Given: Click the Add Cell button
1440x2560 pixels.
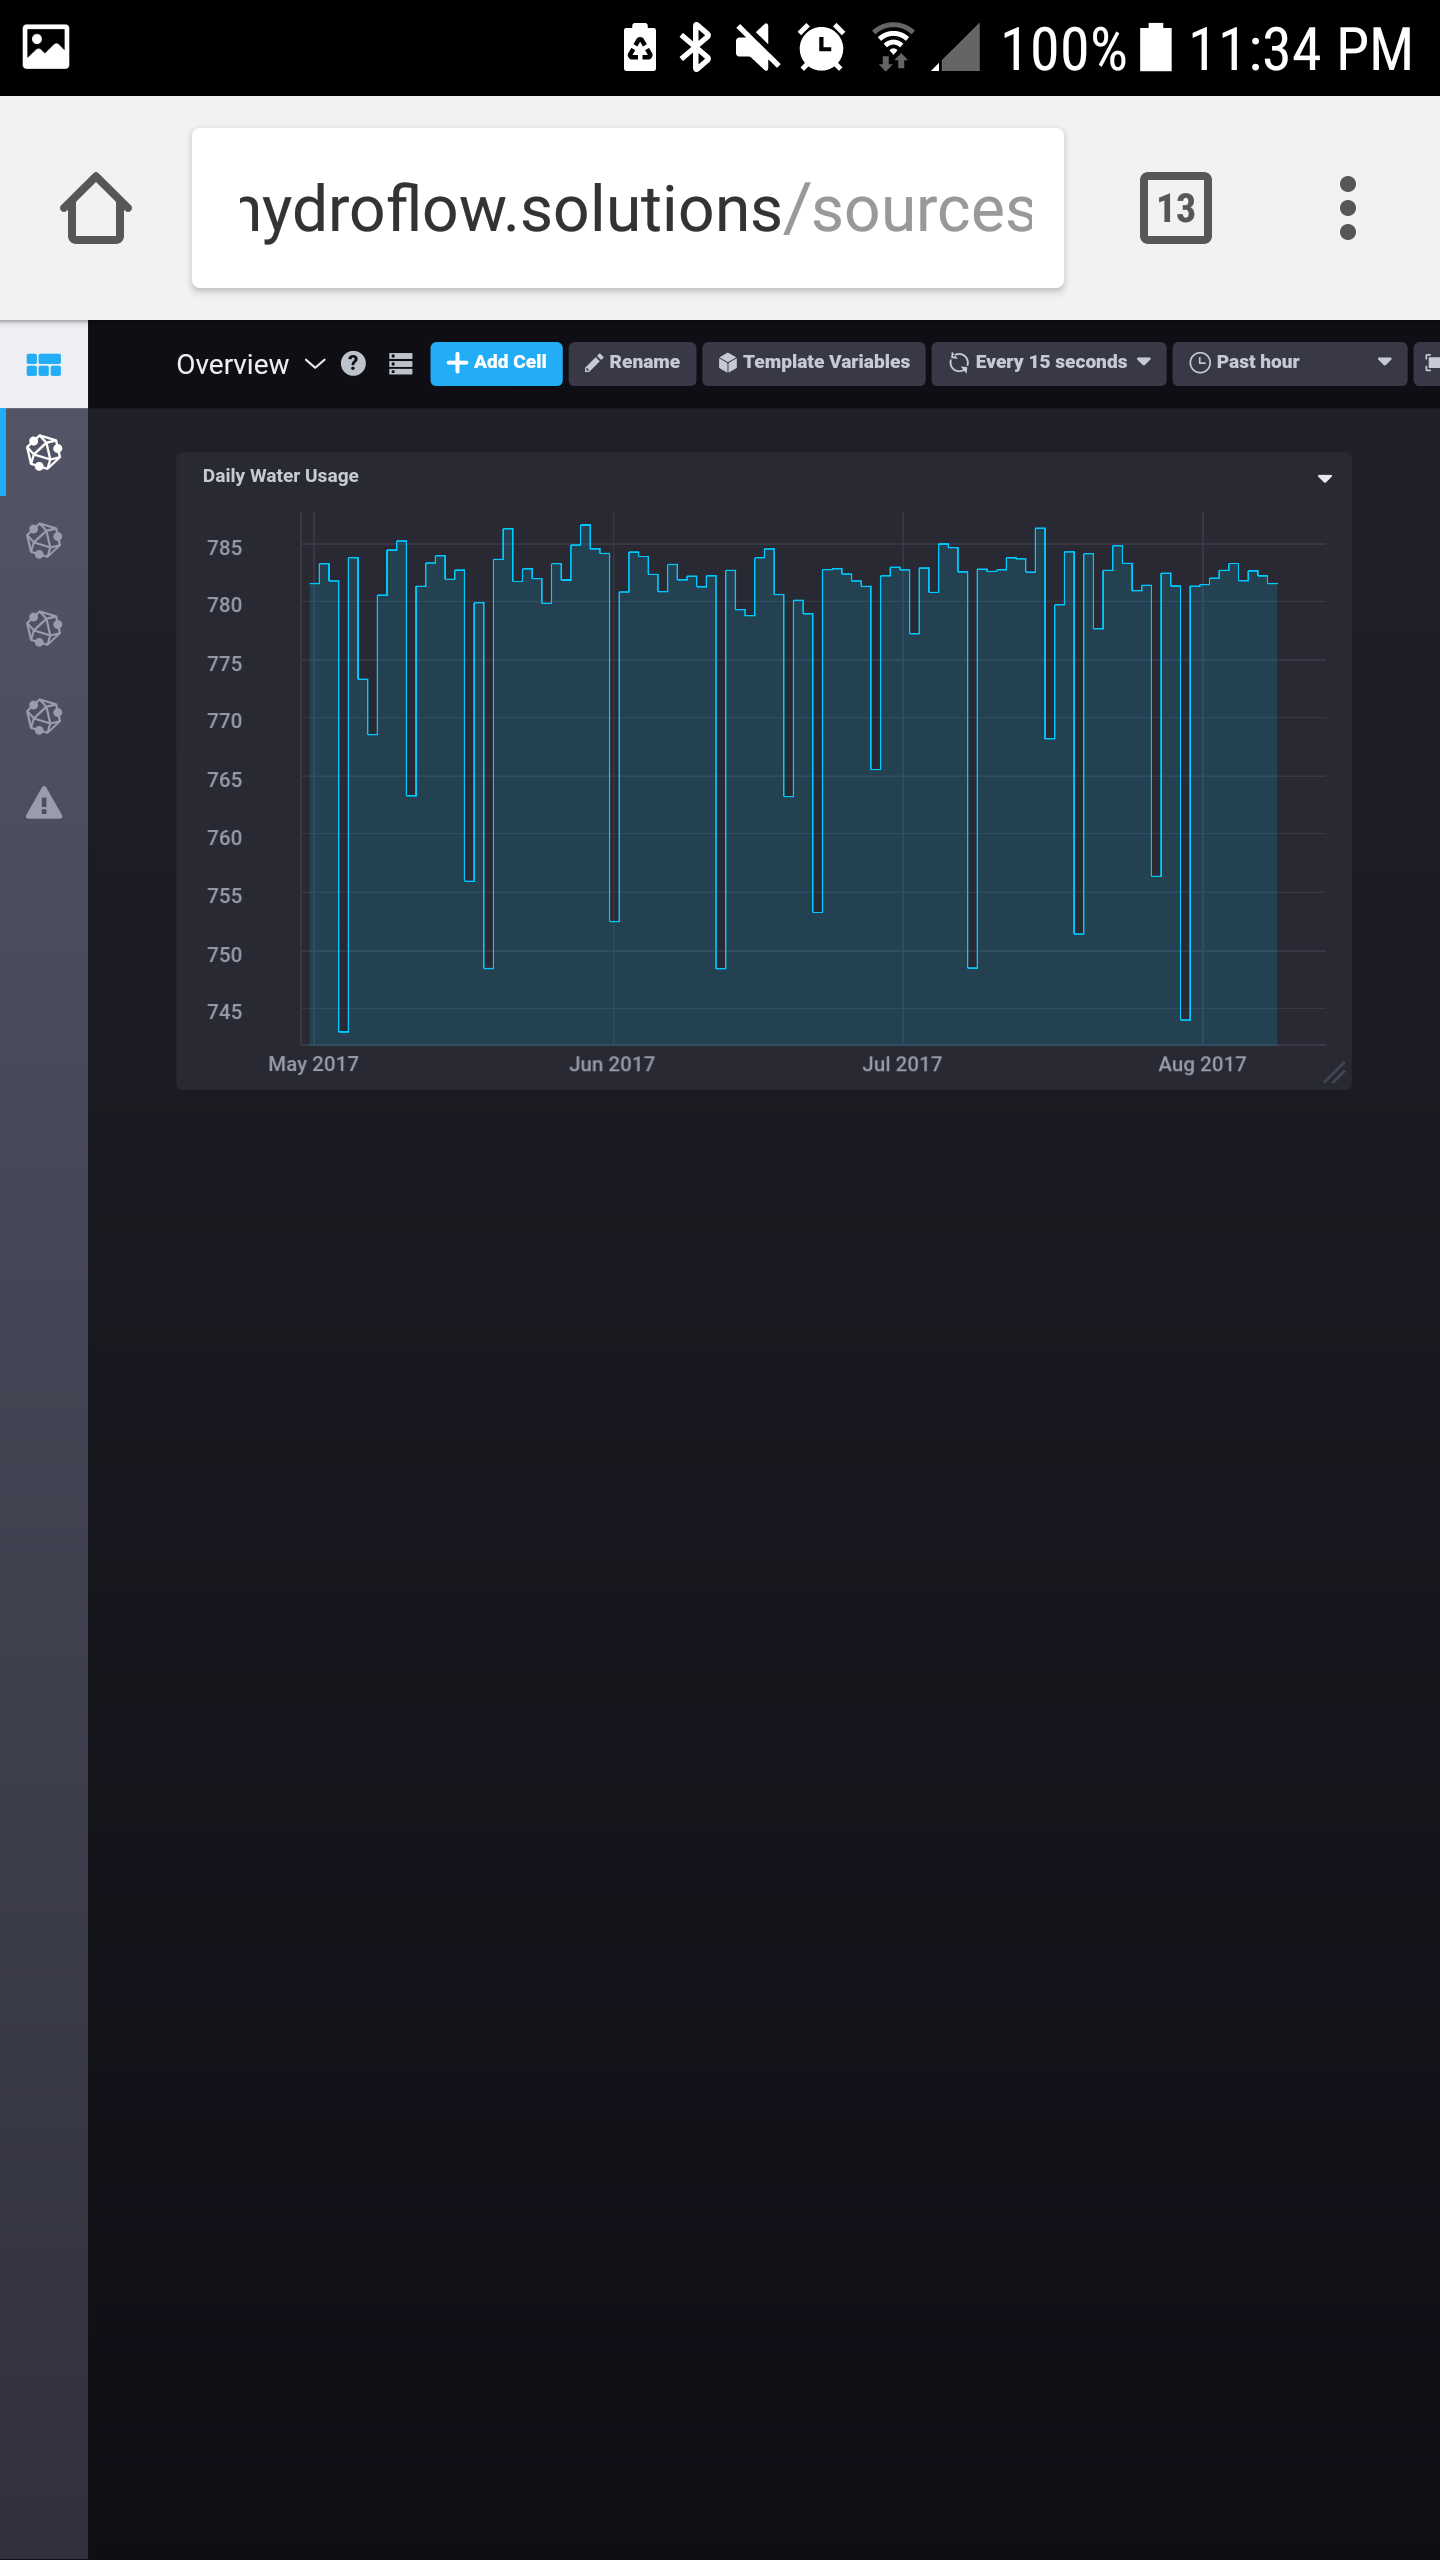Looking at the screenshot, I should (496, 363).
